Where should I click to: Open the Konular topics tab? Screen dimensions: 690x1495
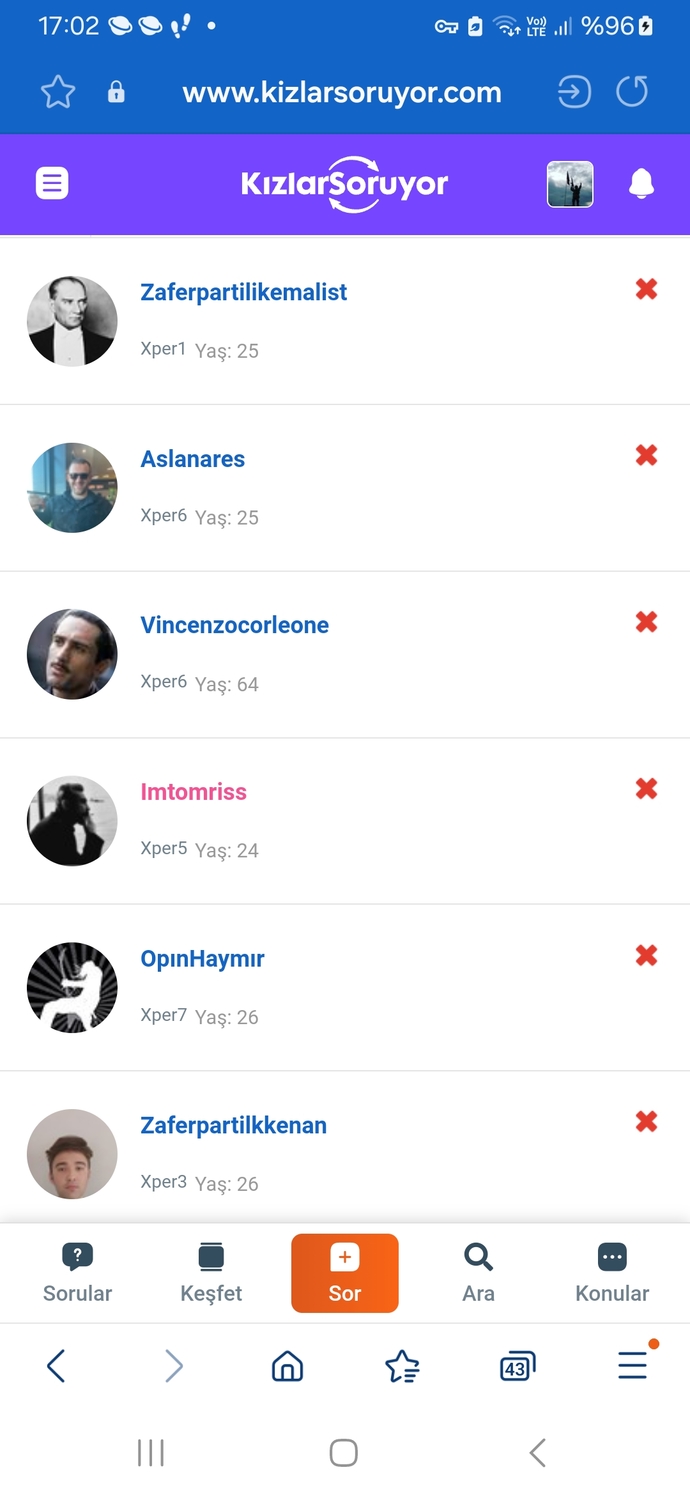[x=612, y=1273]
